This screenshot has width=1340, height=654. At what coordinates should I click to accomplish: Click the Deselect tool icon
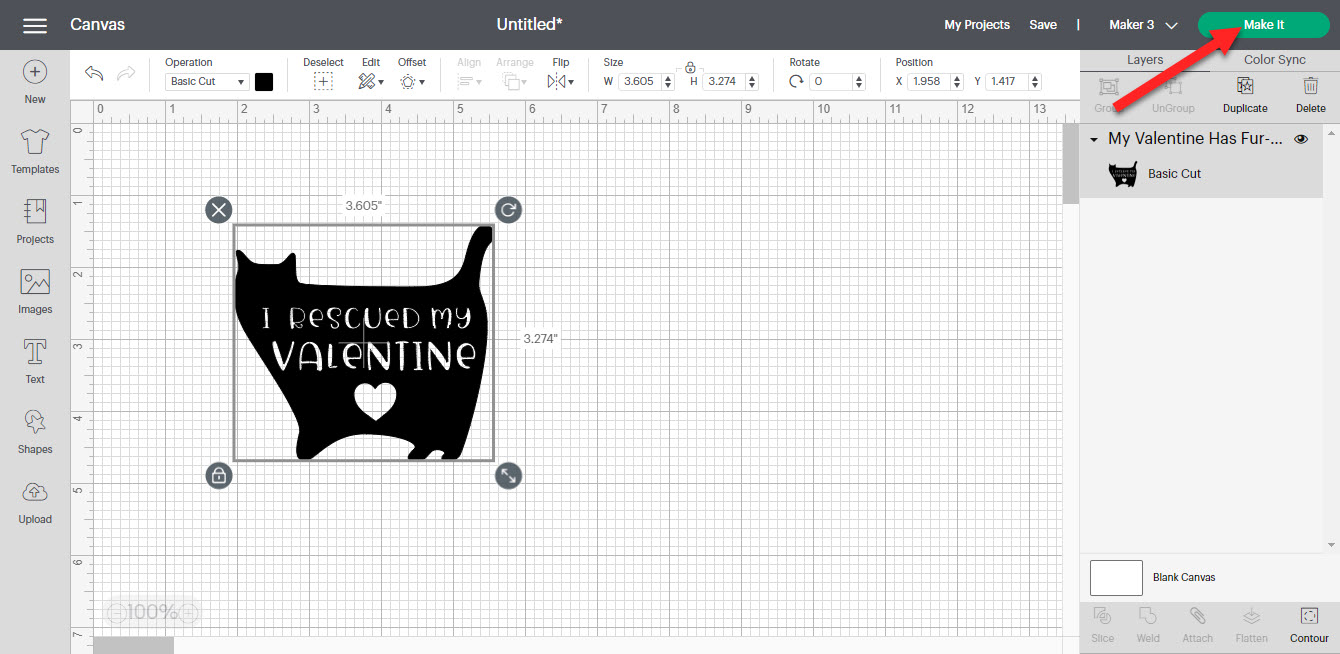click(322, 82)
